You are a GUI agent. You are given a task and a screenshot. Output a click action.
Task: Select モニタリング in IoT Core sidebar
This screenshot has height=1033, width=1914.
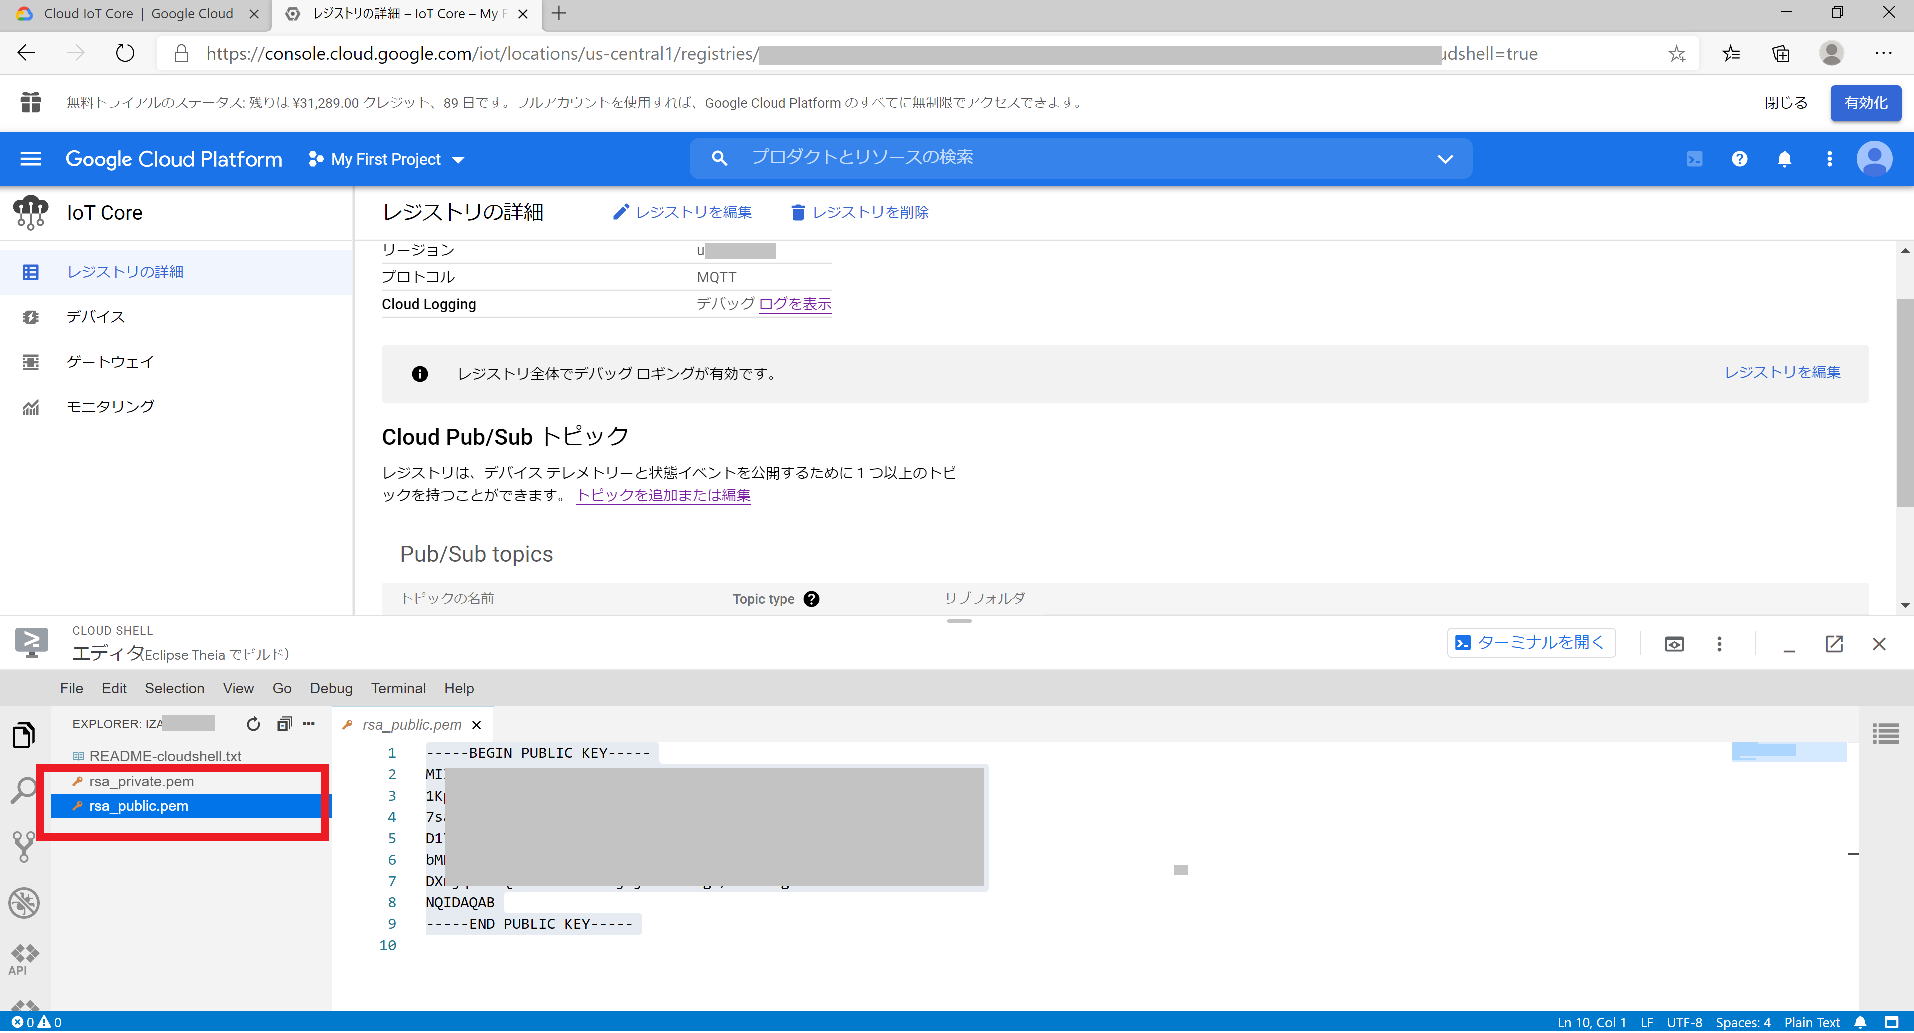177,407
